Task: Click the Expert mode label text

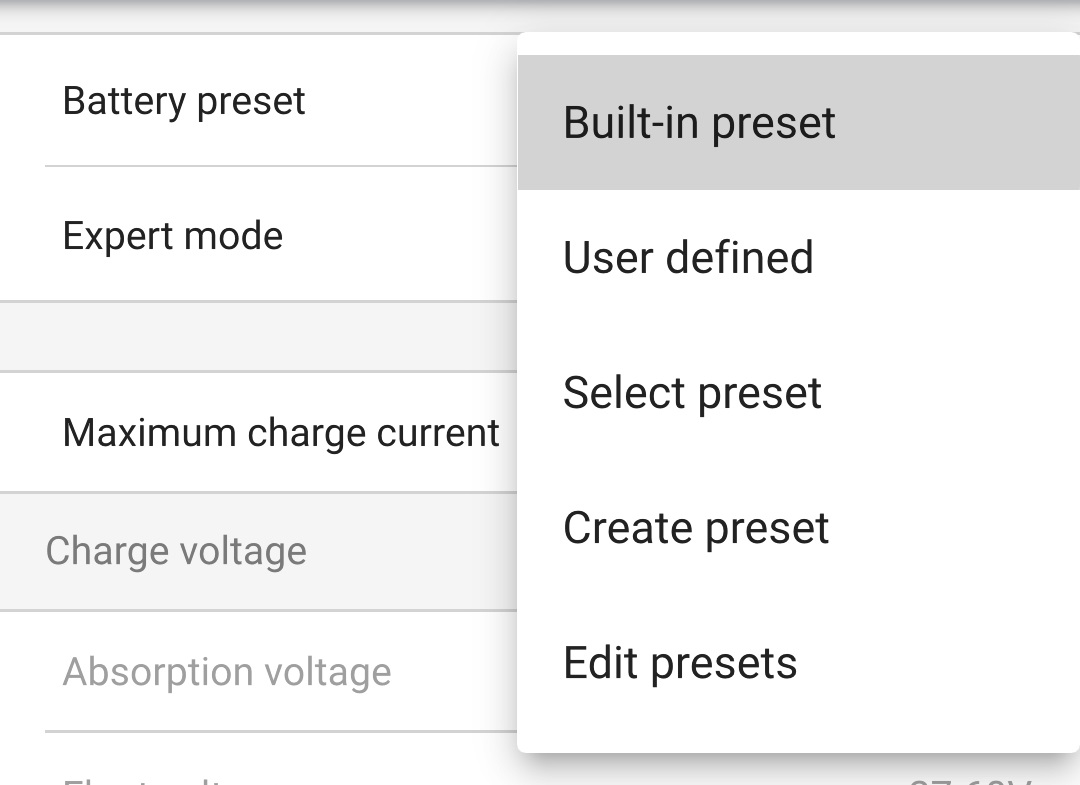Action: (x=172, y=236)
